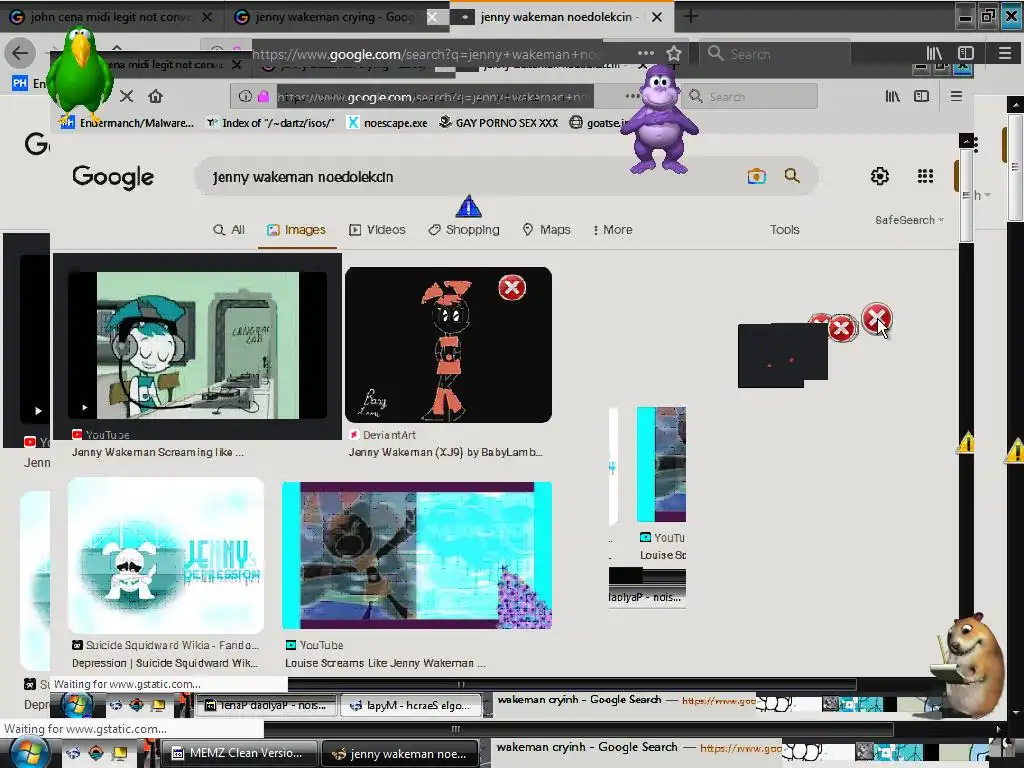
Task: Stop loading with the X button beside home
Action: pos(127,96)
